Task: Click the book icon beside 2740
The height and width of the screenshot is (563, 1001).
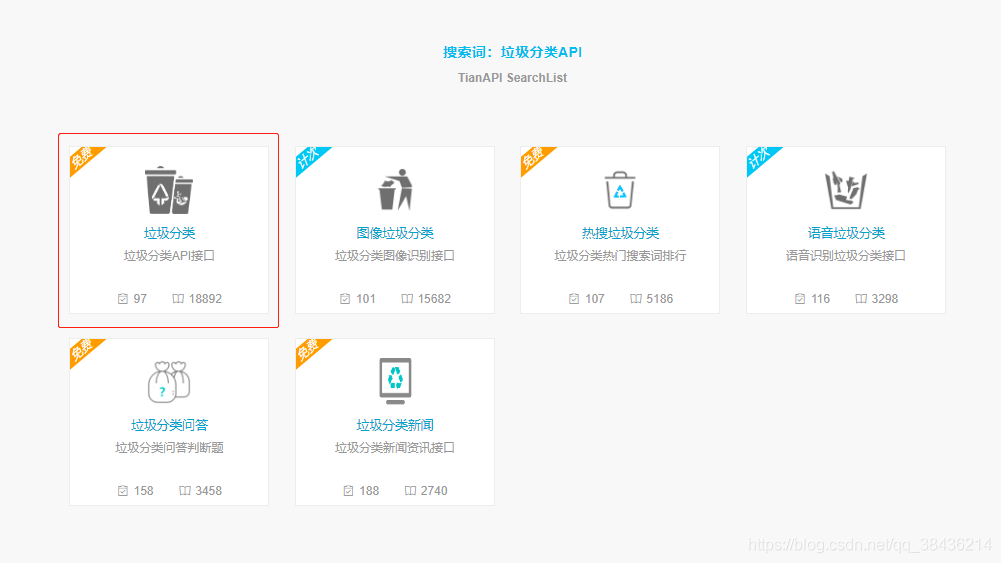Action: click(x=410, y=491)
